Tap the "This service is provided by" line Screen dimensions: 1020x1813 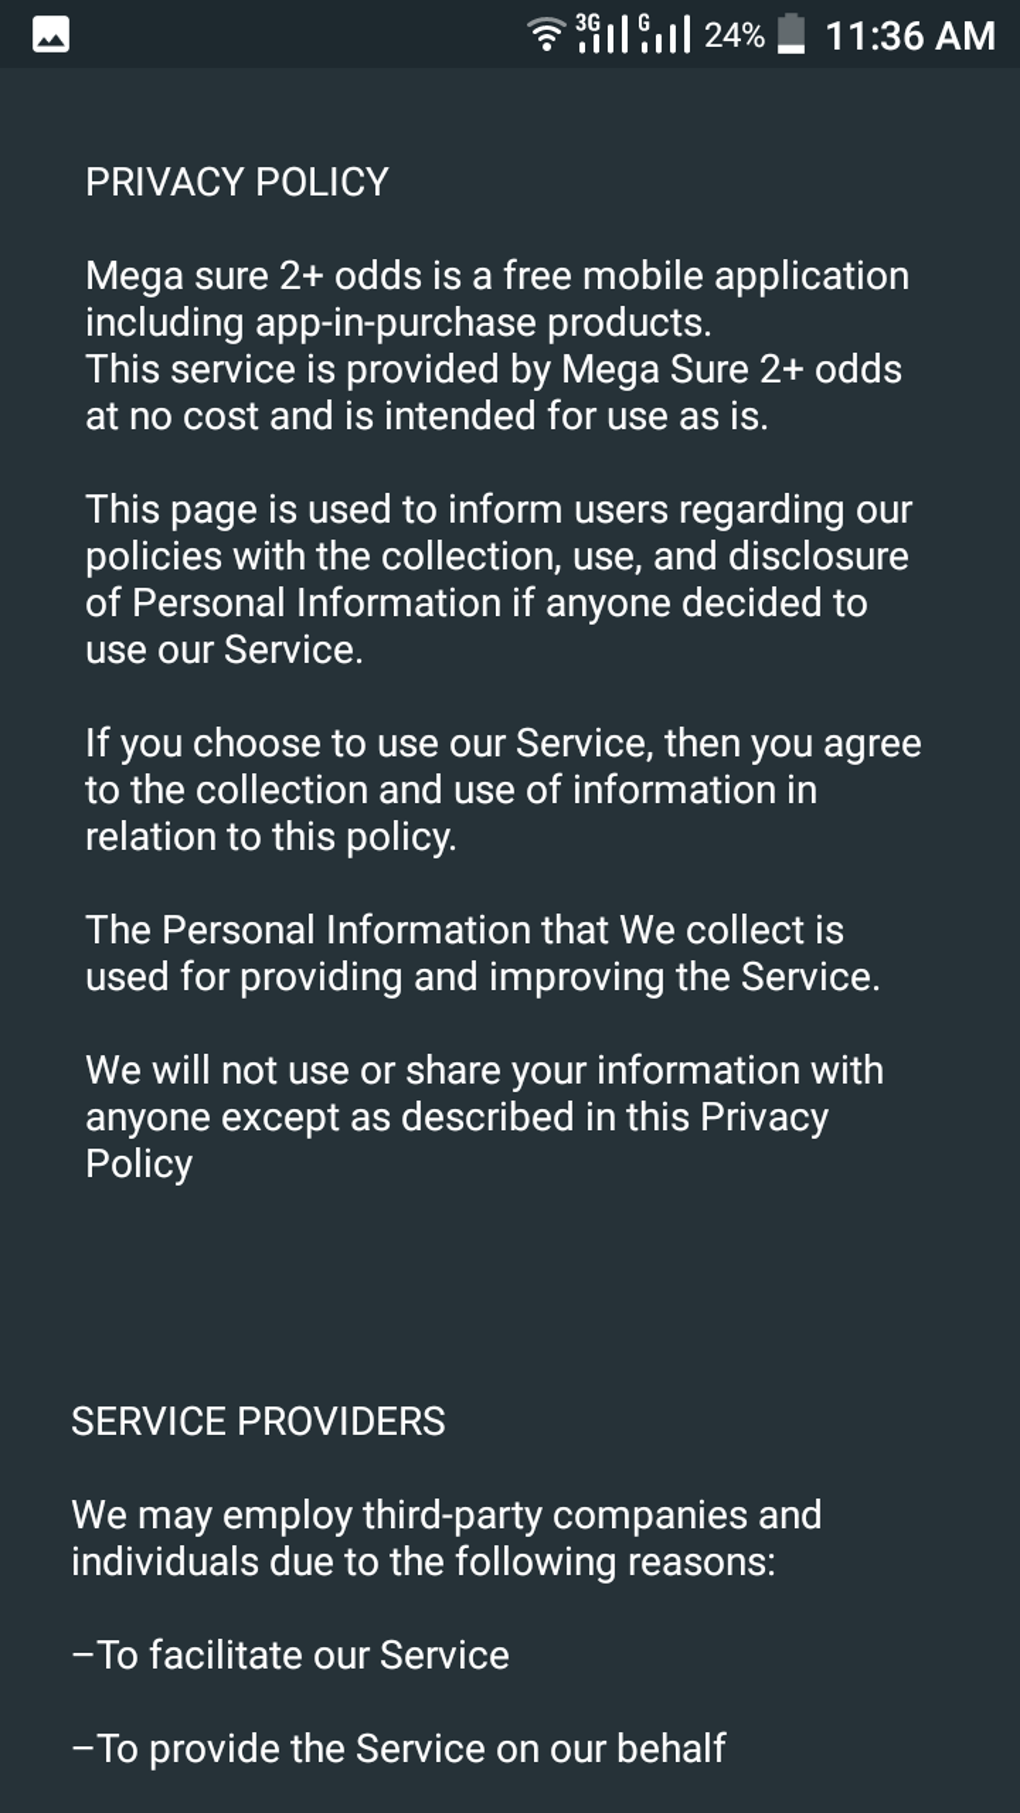tap(493, 369)
